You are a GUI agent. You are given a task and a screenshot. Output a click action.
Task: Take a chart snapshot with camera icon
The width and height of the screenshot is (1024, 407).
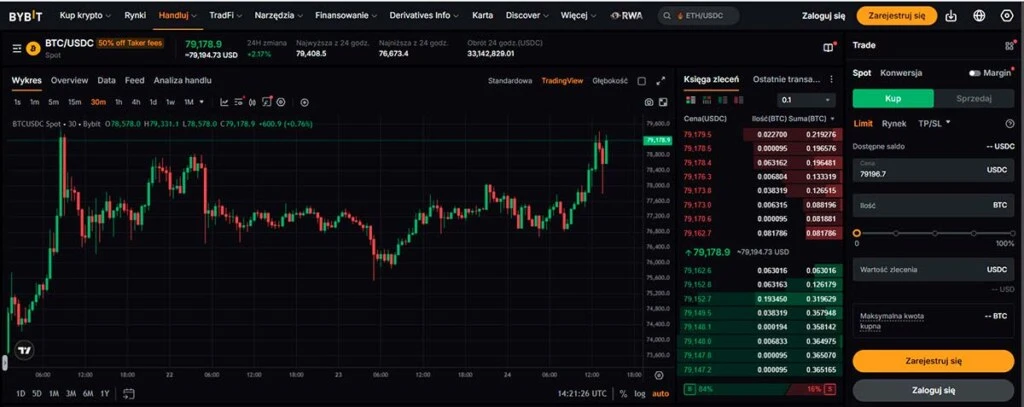(648, 102)
